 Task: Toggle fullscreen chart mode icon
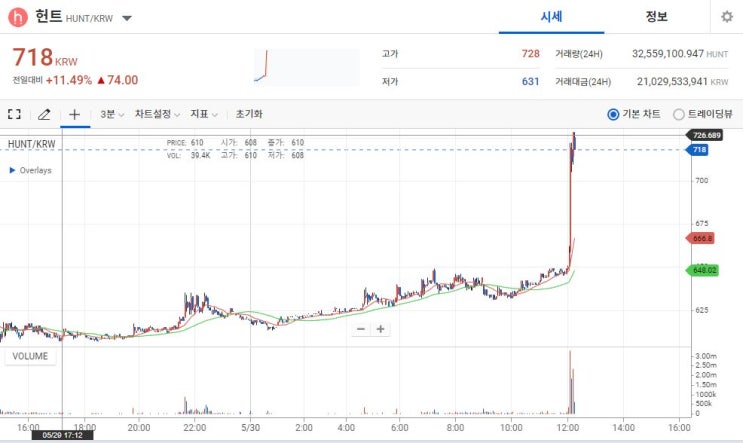click(15, 114)
